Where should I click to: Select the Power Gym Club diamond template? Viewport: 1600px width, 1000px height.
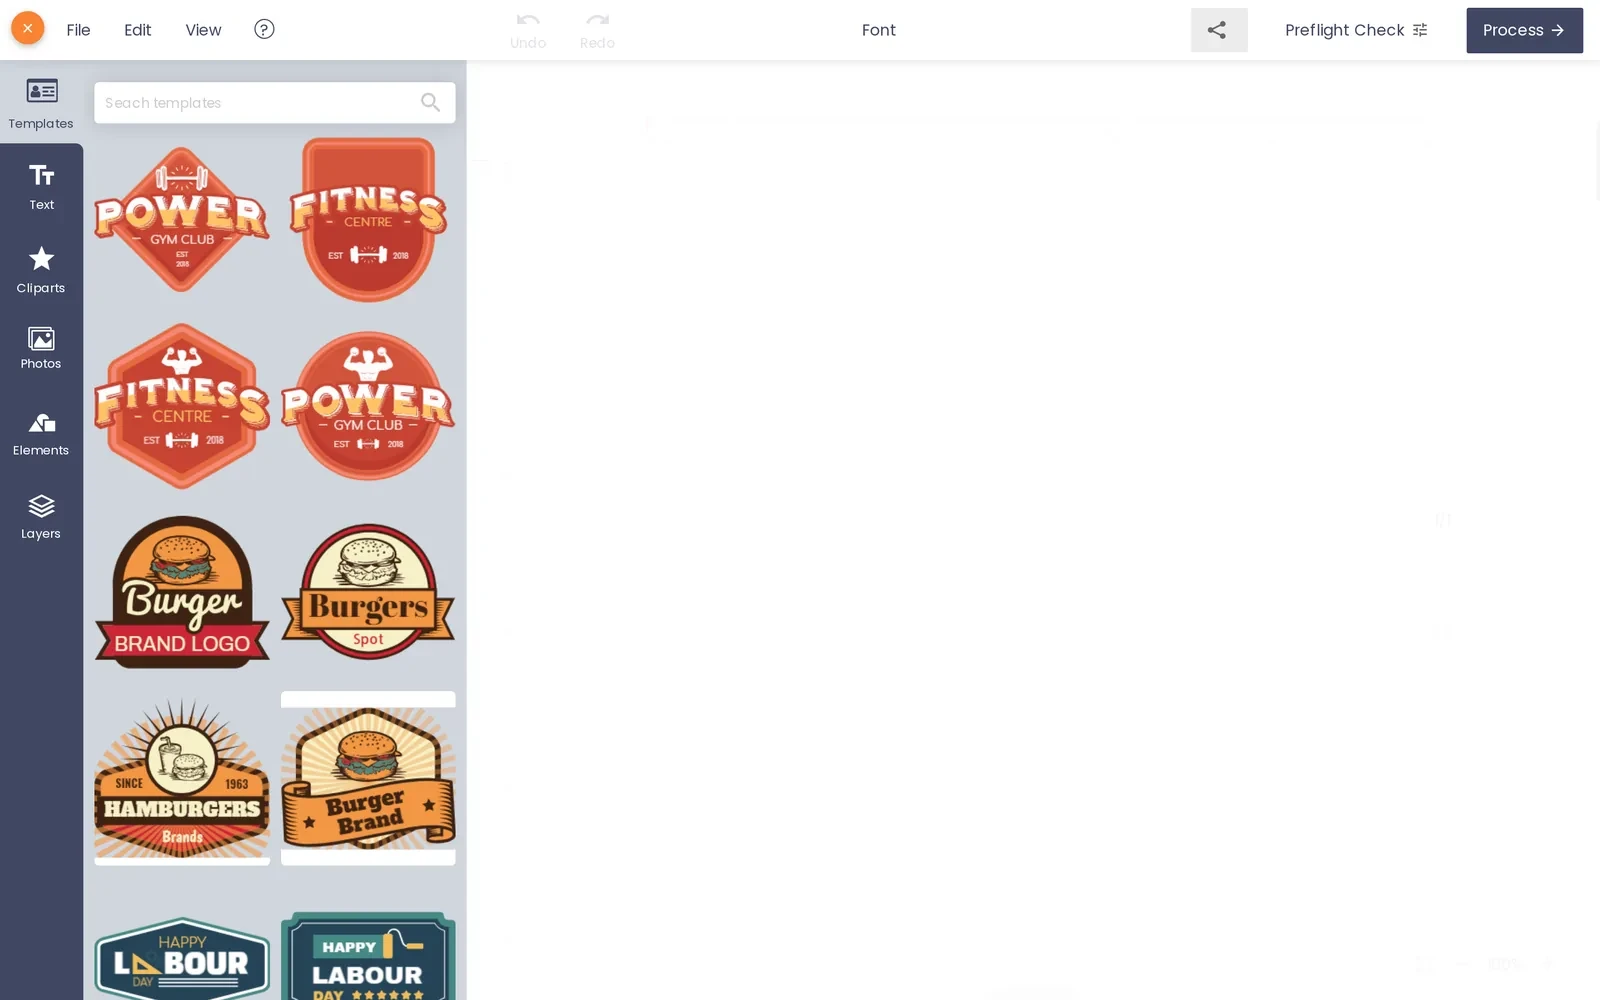pos(182,220)
